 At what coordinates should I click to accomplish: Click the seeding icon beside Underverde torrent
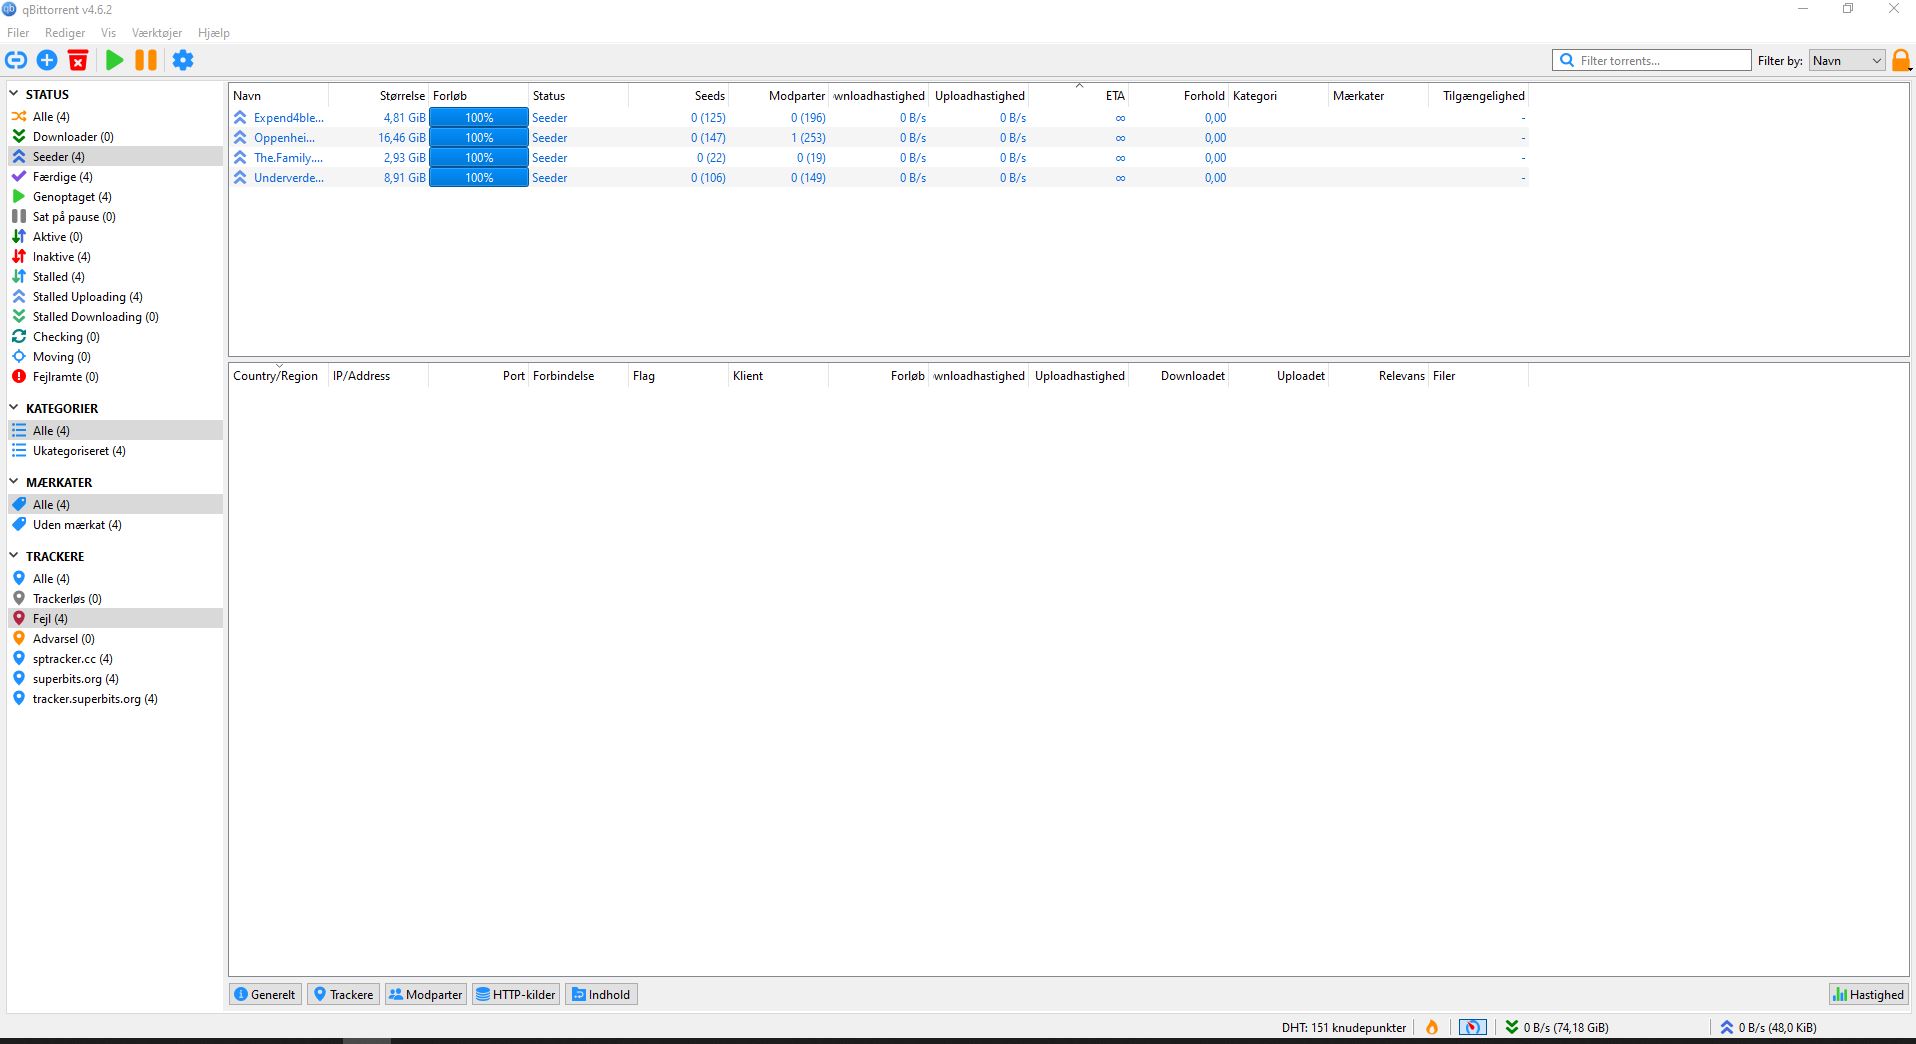click(x=240, y=178)
